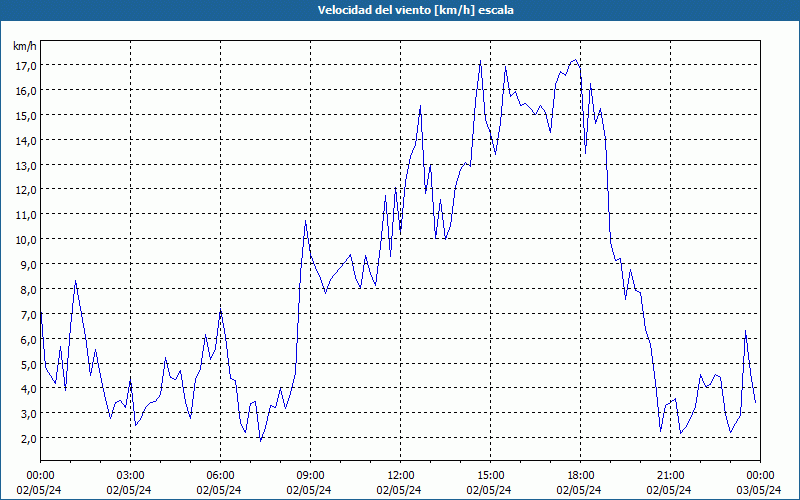Click the '12:00' time label
Viewport: 800px width, 500px height.
tap(401, 476)
